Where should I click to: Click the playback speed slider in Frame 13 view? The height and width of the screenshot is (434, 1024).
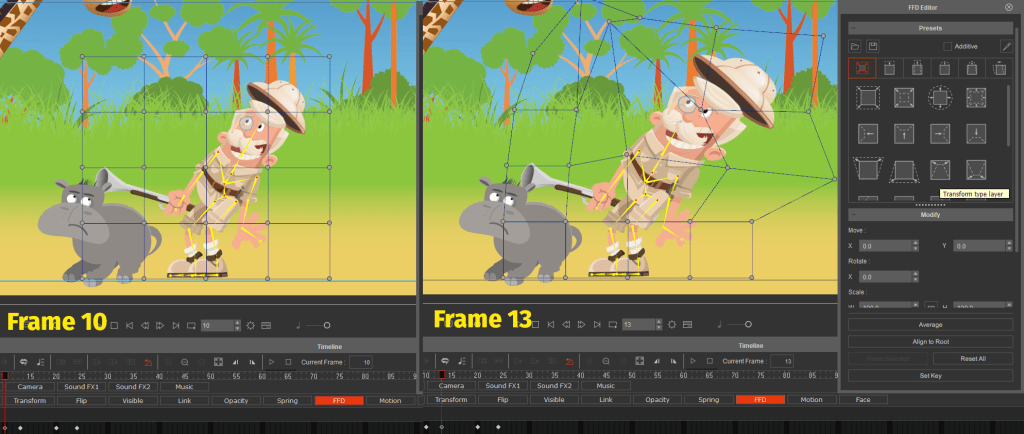click(739, 324)
